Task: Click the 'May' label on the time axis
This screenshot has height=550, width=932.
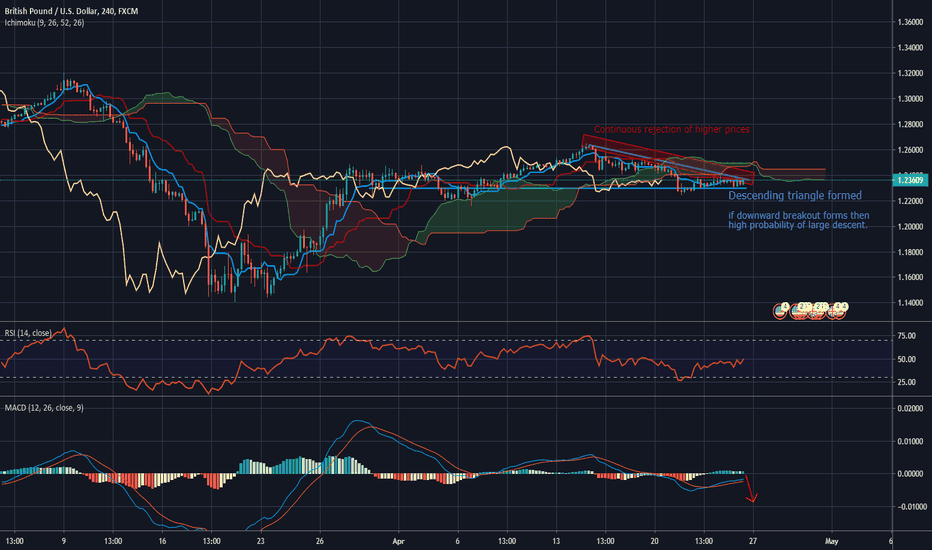Action: point(831,541)
